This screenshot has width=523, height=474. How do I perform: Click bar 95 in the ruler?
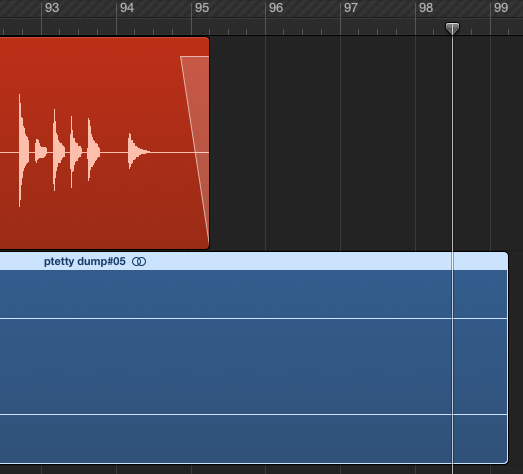coord(202,8)
